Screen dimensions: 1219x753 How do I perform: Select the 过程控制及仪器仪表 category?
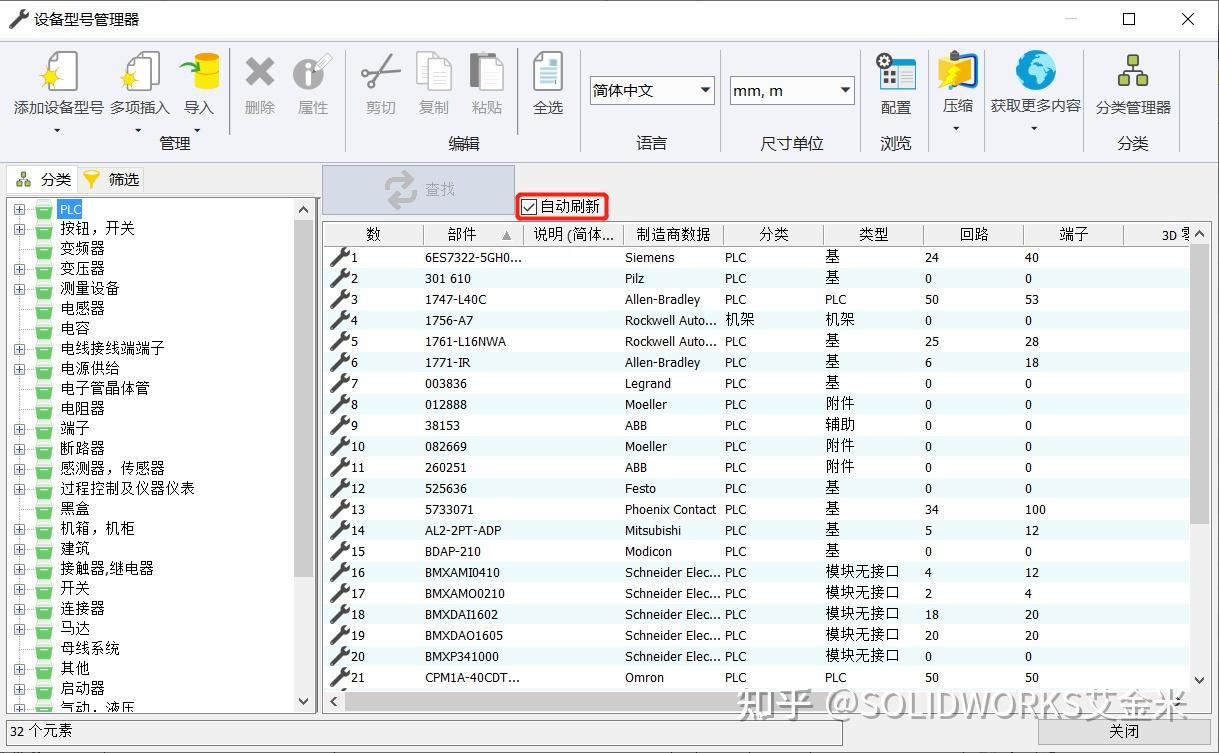click(x=127, y=488)
